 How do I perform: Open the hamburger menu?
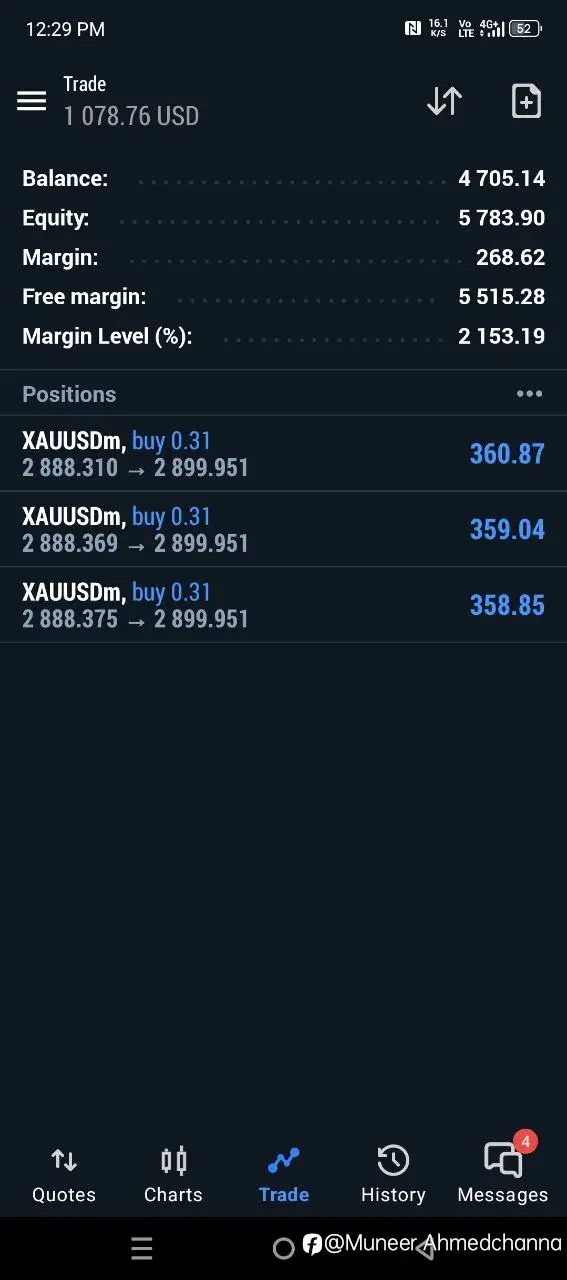click(31, 101)
